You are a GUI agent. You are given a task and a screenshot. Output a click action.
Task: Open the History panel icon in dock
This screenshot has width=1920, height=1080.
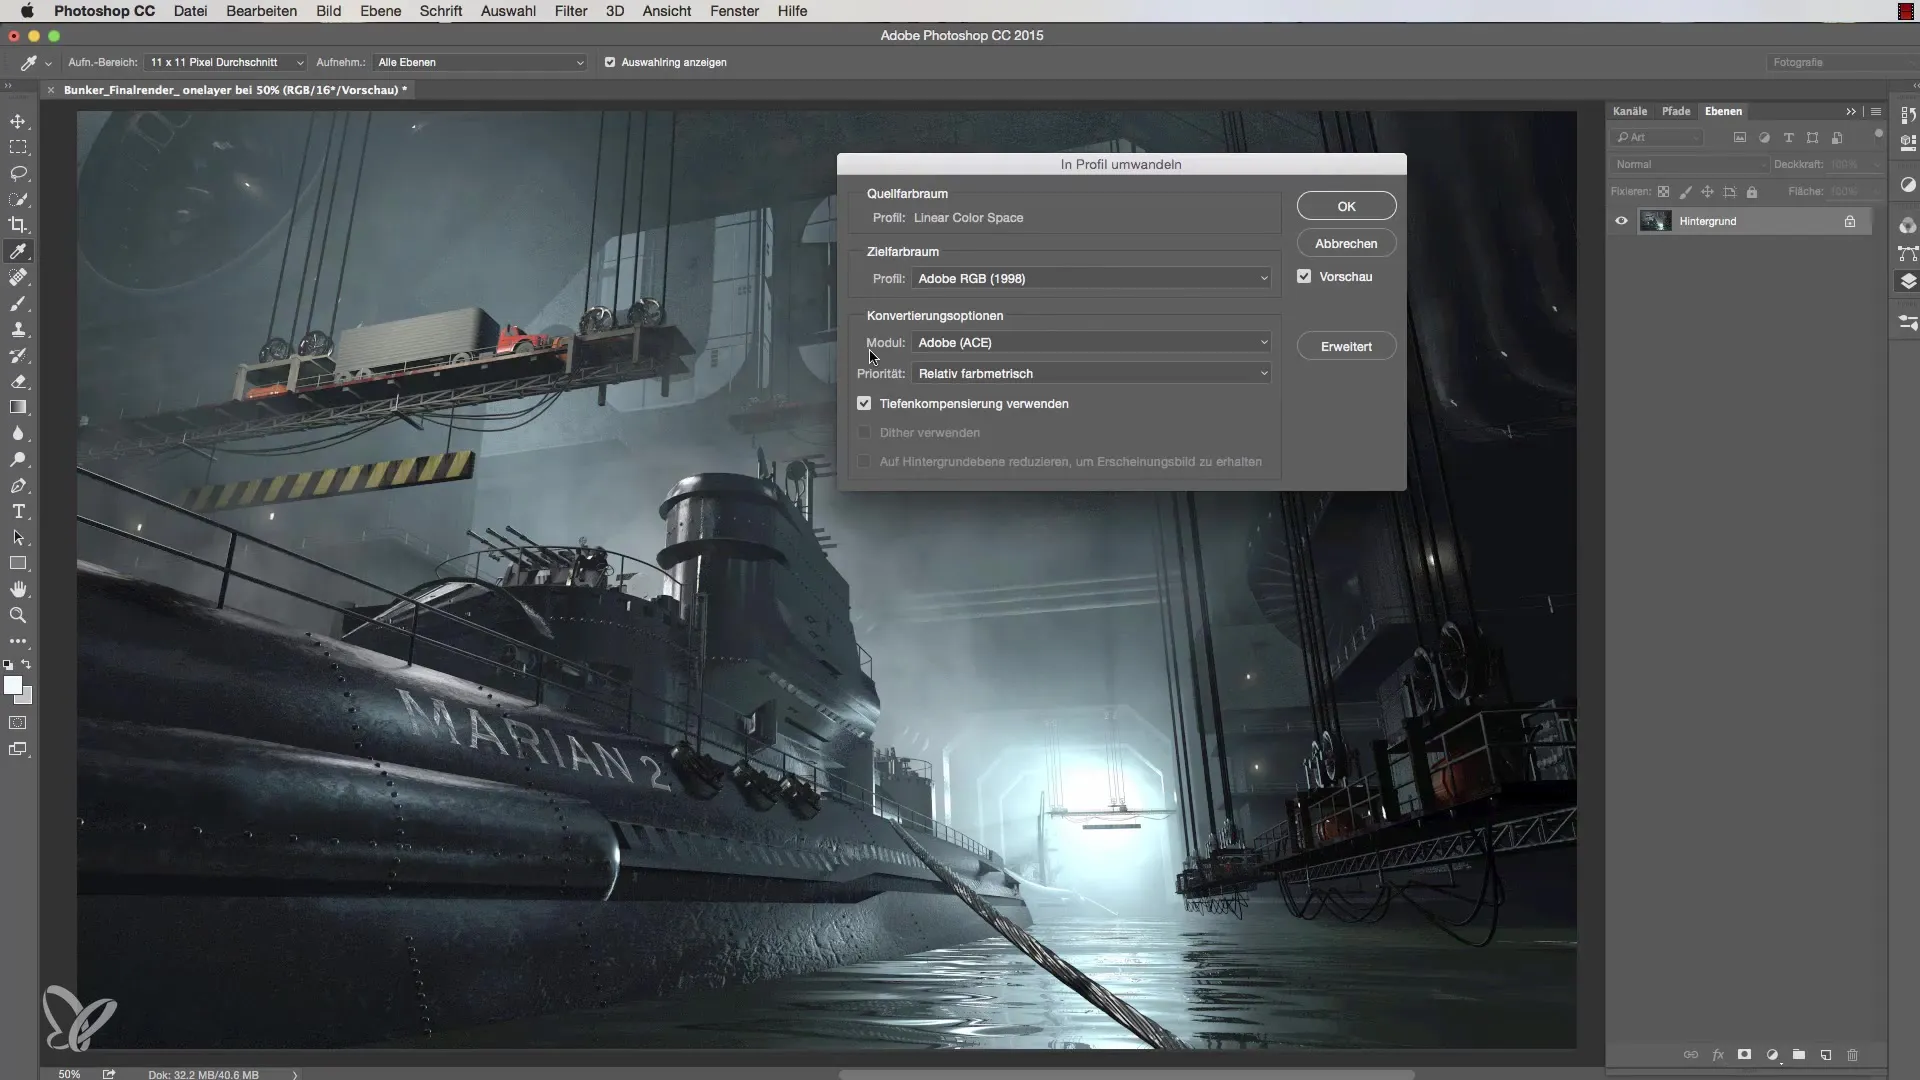(1907, 115)
